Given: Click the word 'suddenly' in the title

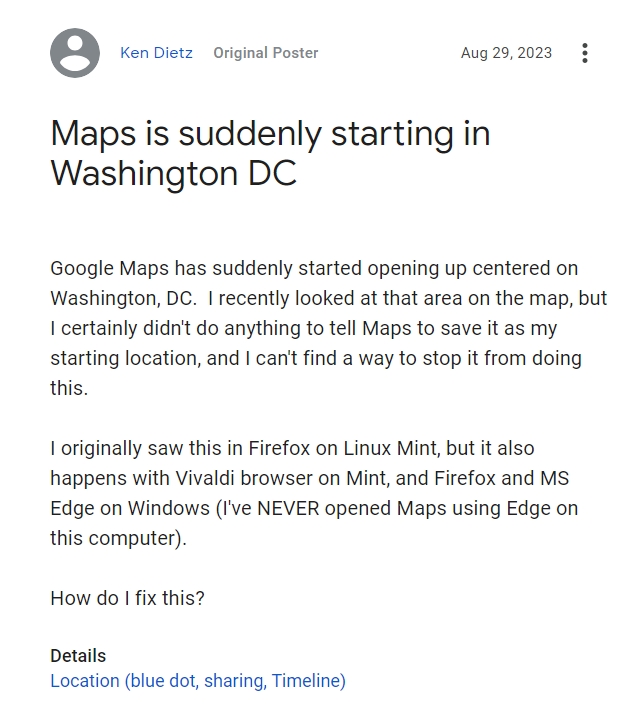Looking at the screenshot, I should [x=250, y=134].
